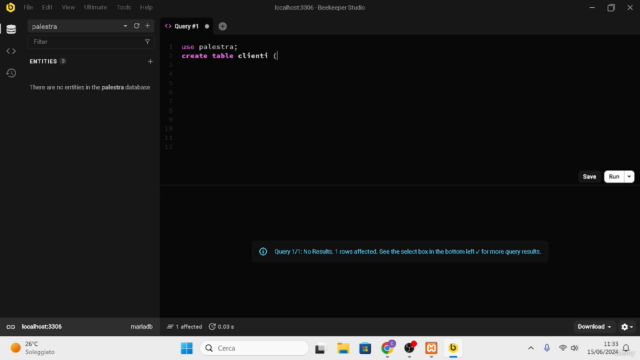Click the Save button
This screenshot has width=640, height=360.
pyautogui.click(x=589, y=177)
